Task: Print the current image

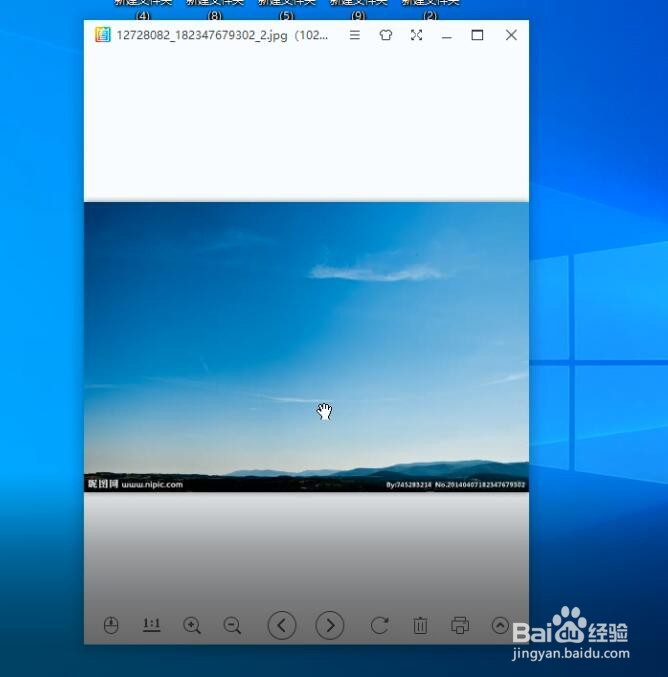Action: click(x=460, y=625)
